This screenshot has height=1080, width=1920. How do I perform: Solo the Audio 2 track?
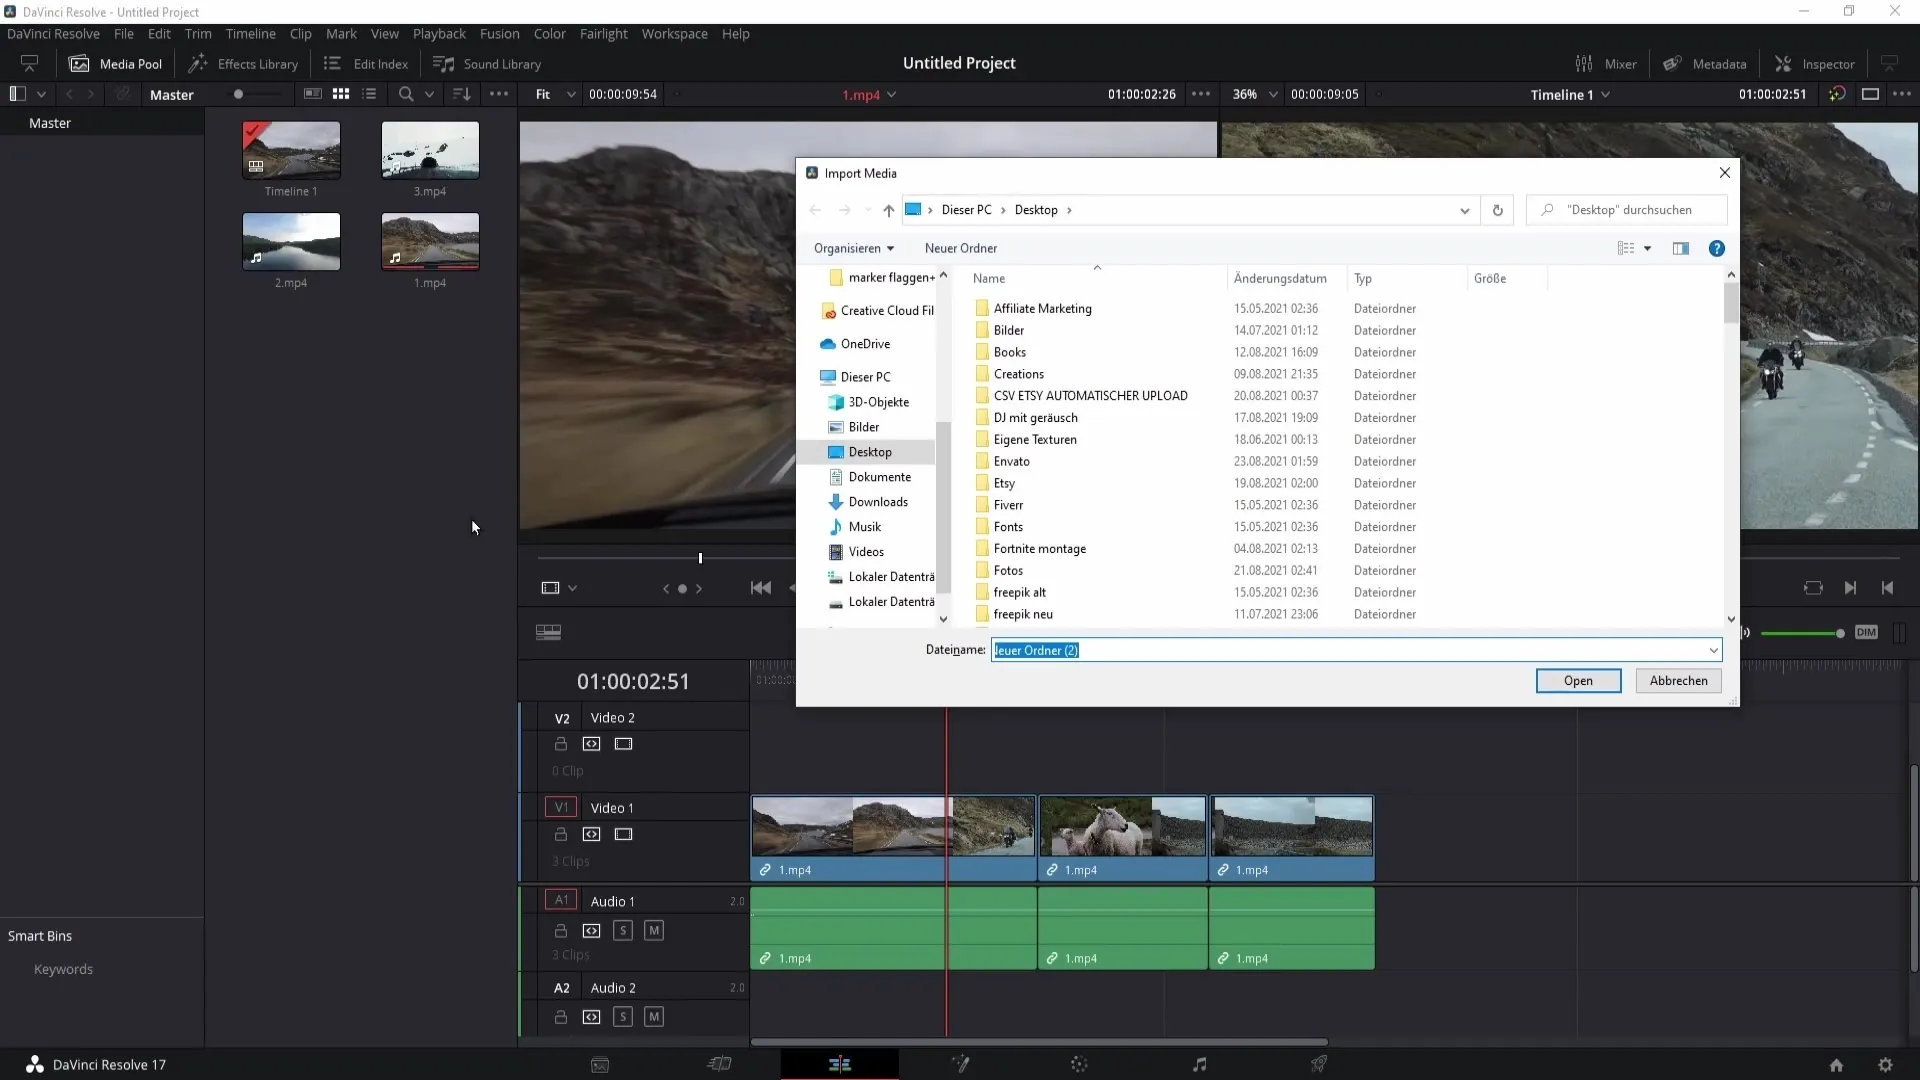623,1017
